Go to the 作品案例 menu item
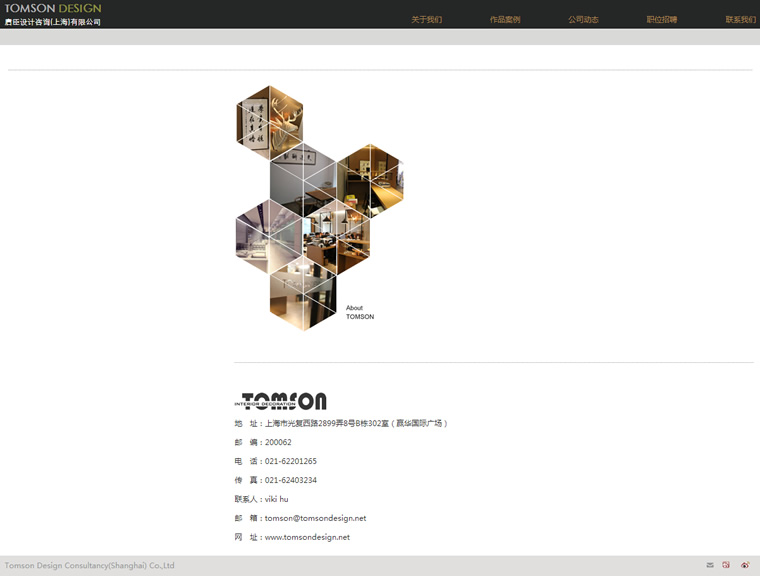The height and width of the screenshot is (576, 760). [x=505, y=20]
